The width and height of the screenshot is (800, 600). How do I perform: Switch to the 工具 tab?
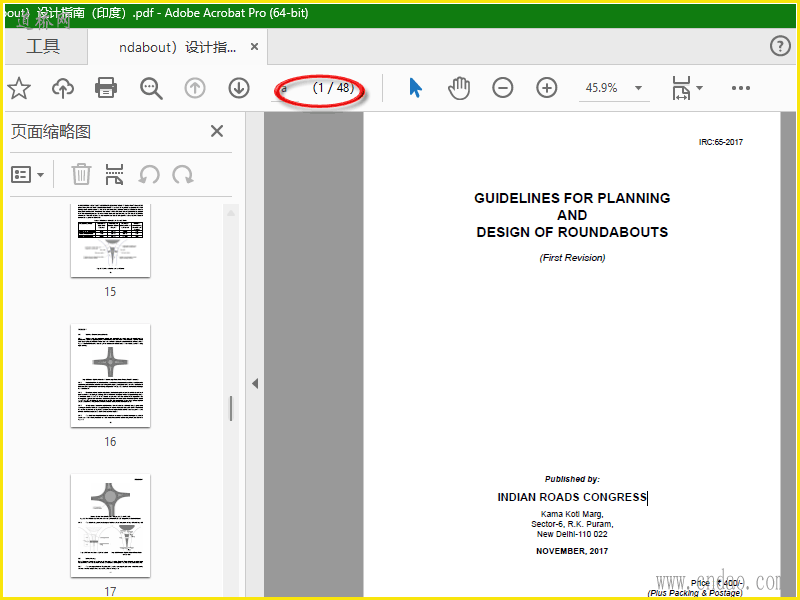tap(43, 46)
